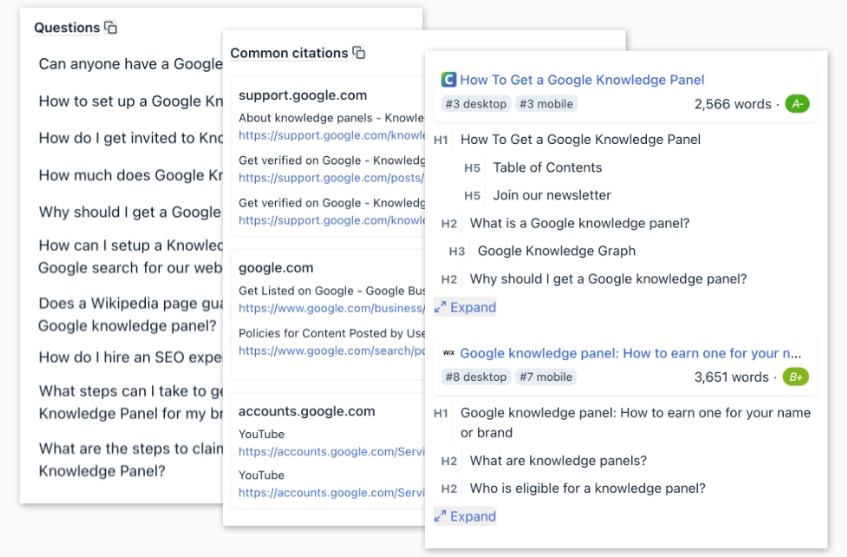Expand the Wix article's heading outline
847x557 pixels.
tap(465, 516)
